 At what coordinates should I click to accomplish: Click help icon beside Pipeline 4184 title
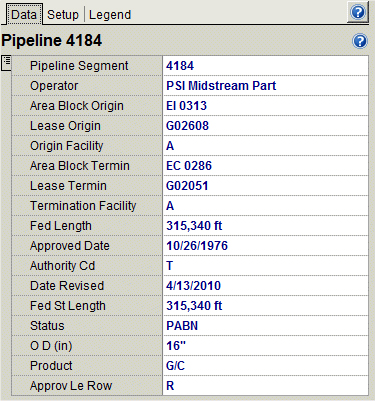coord(360,41)
